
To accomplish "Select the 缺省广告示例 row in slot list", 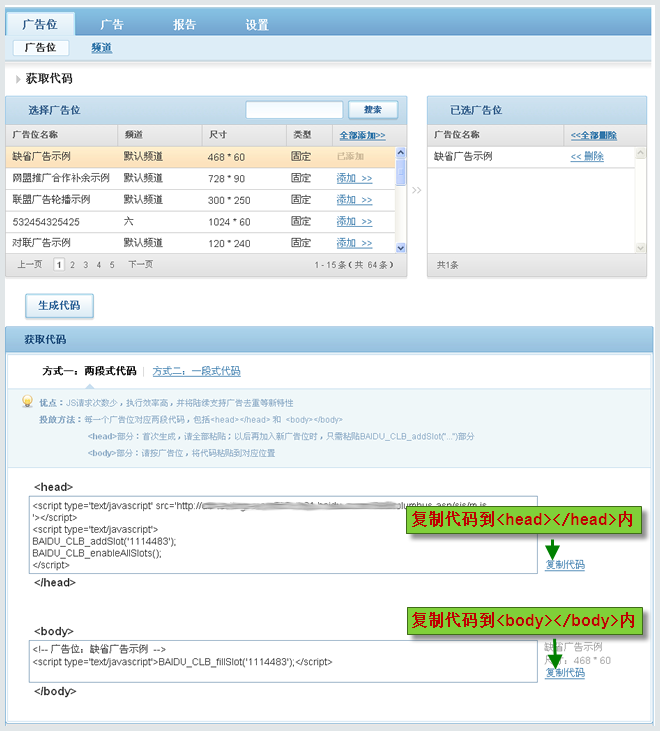I will coord(200,157).
